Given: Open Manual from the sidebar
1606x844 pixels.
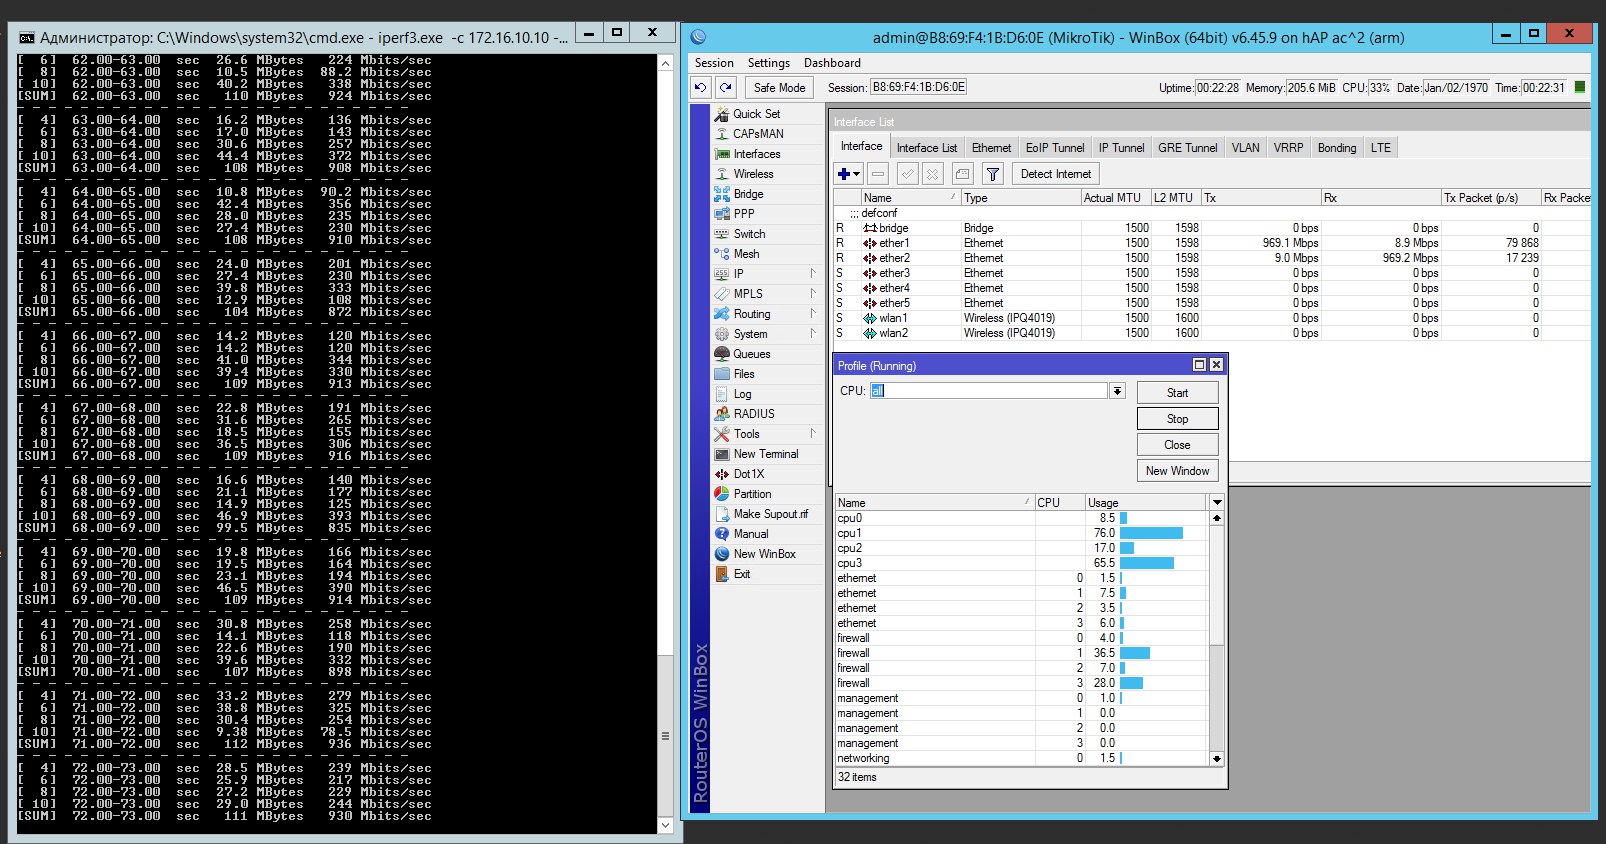Looking at the screenshot, I should (x=751, y=534).
